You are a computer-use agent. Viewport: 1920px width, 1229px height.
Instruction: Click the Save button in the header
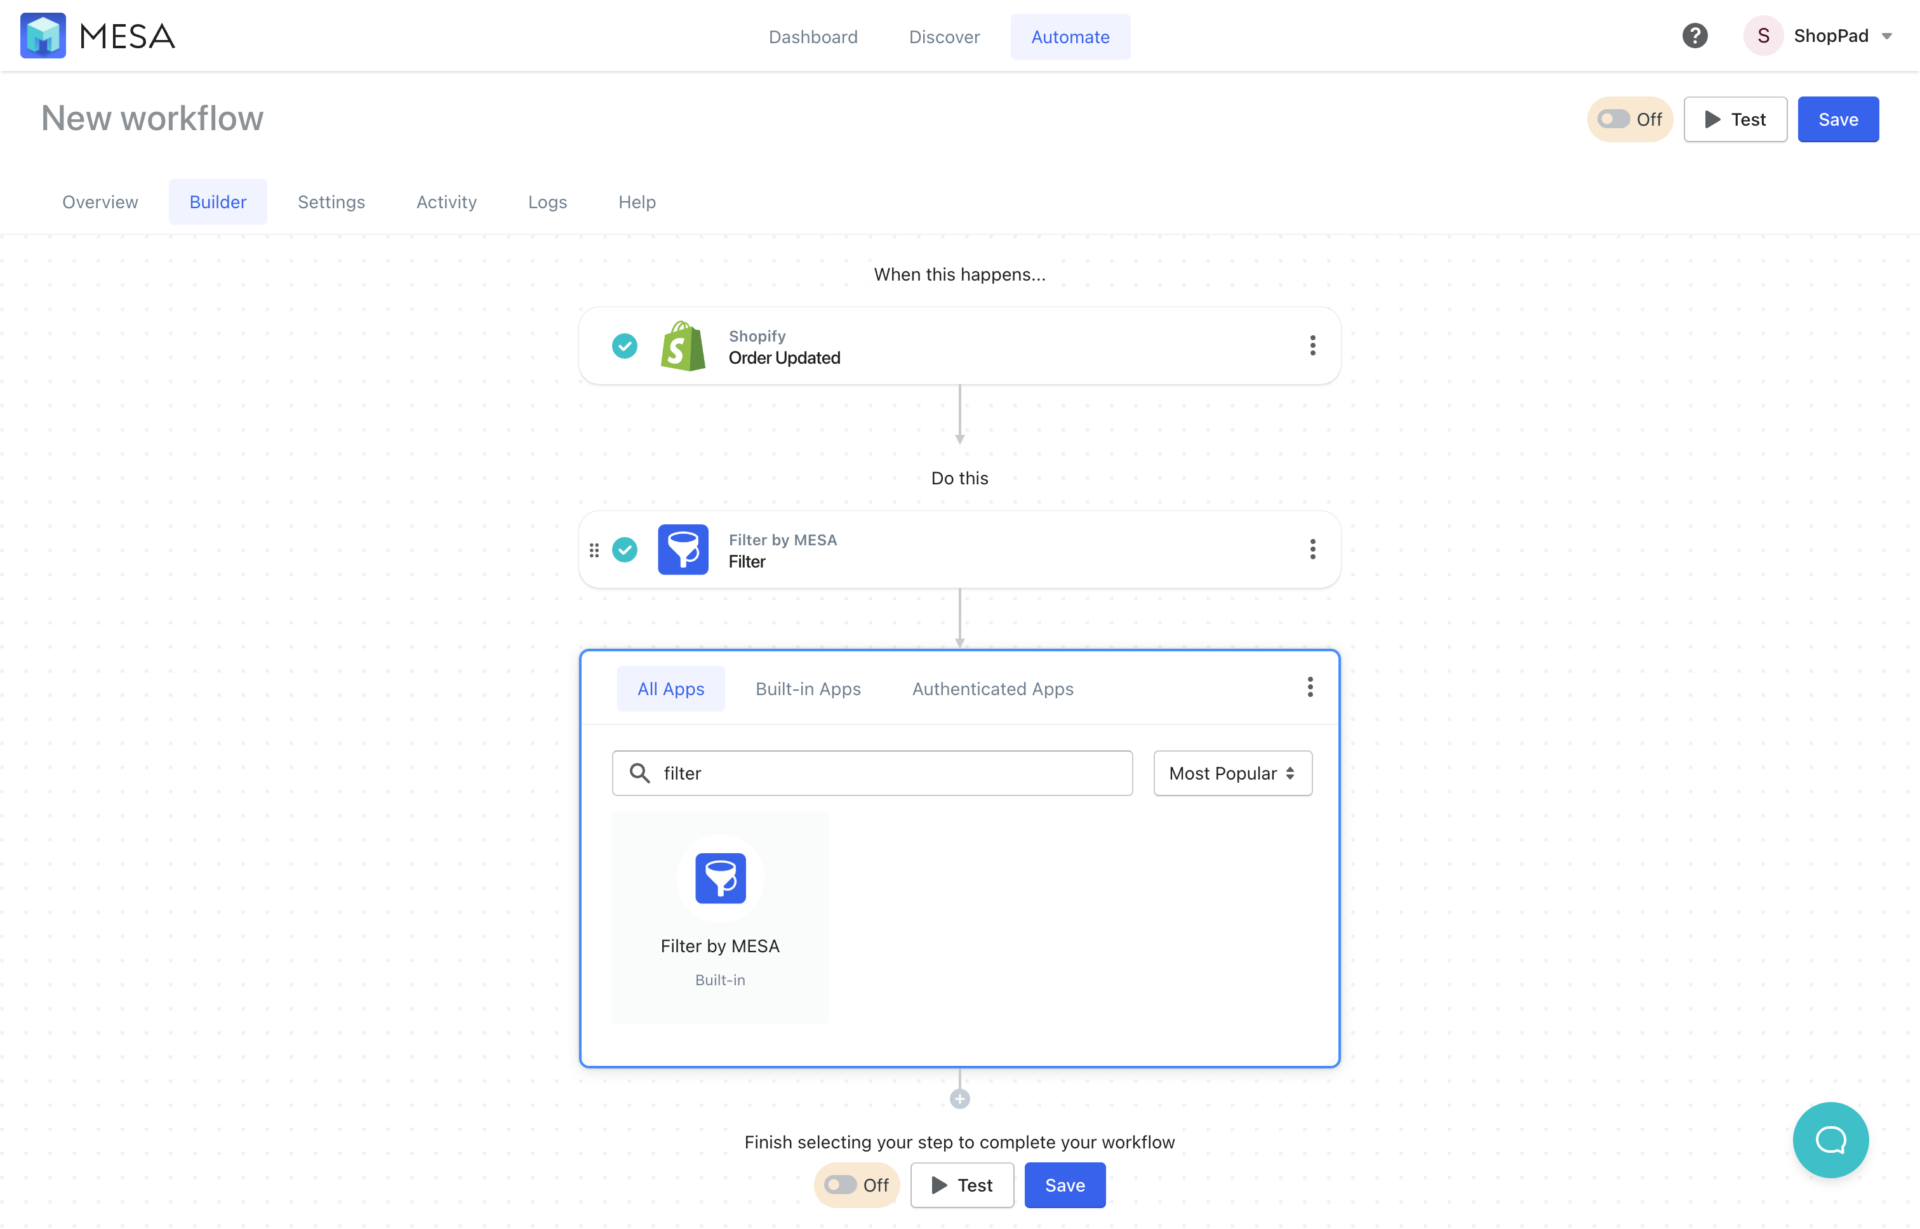(x=1838, y=119)
